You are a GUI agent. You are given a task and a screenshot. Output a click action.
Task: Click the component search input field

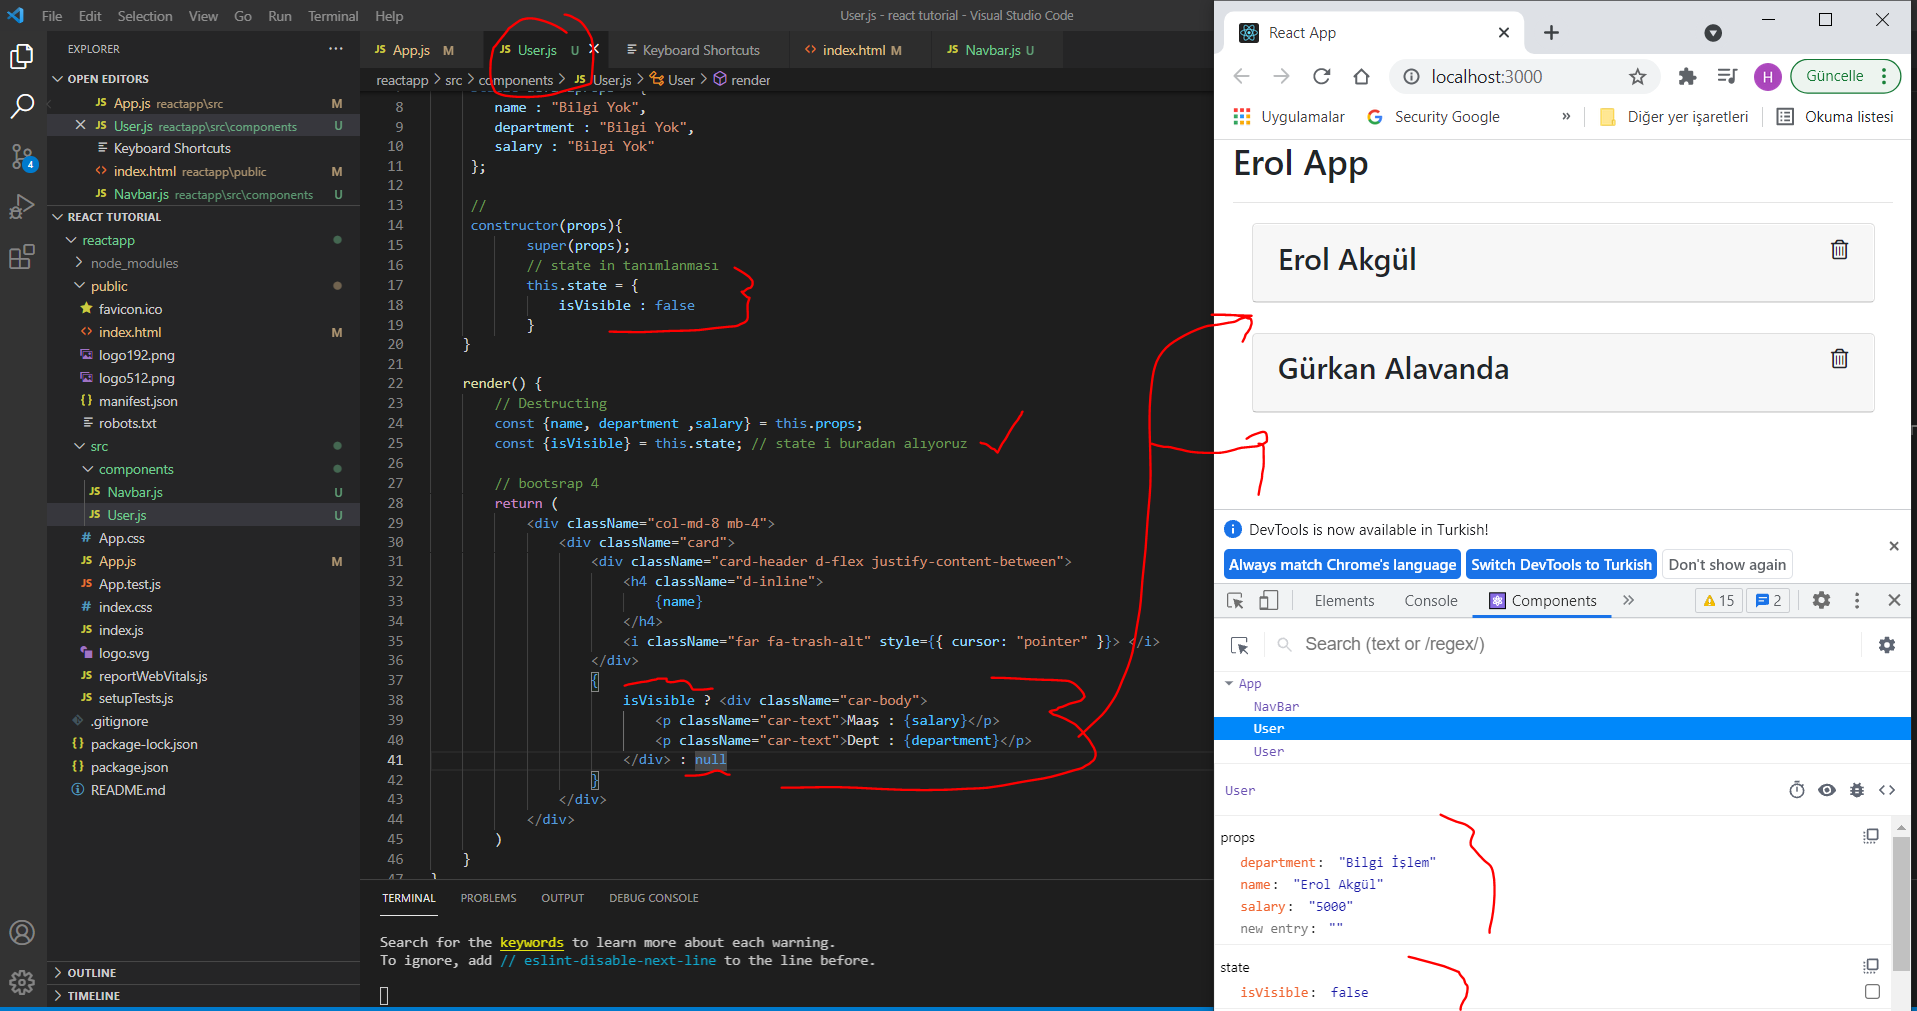(1570, 645)
